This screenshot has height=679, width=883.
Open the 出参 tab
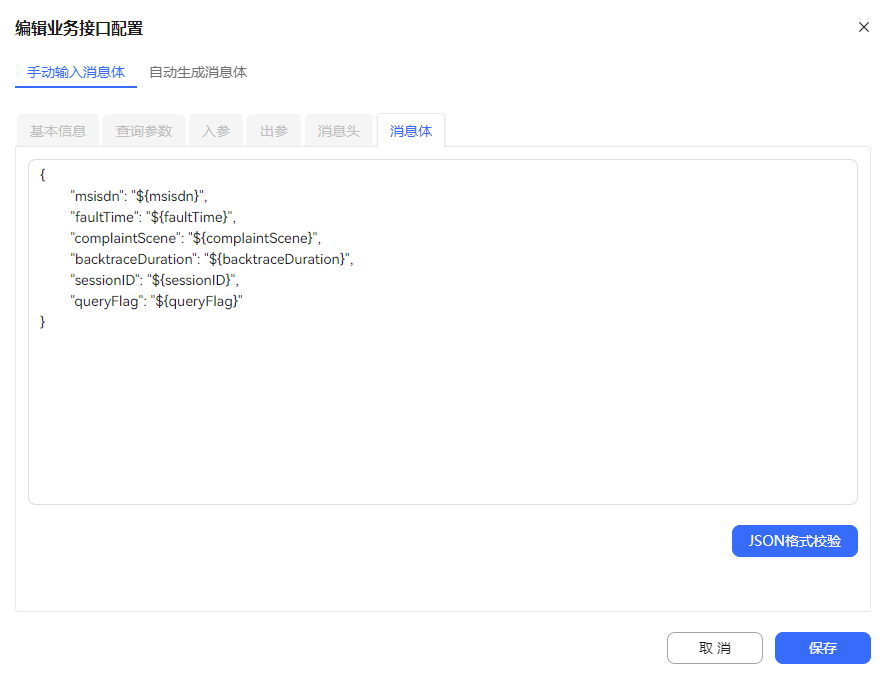274,131
